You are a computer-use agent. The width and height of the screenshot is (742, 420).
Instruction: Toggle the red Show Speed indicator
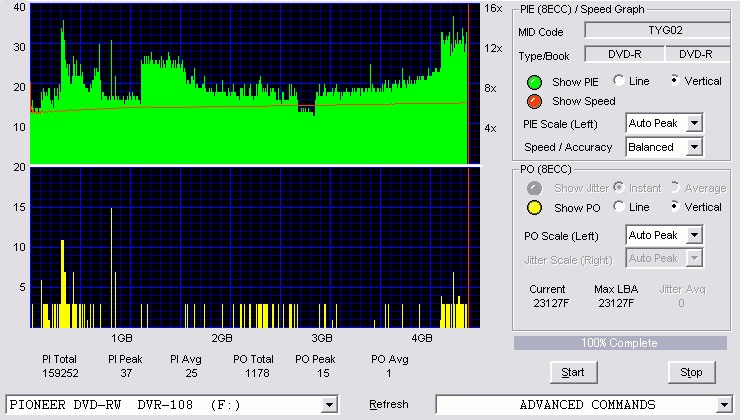point(534,101)
